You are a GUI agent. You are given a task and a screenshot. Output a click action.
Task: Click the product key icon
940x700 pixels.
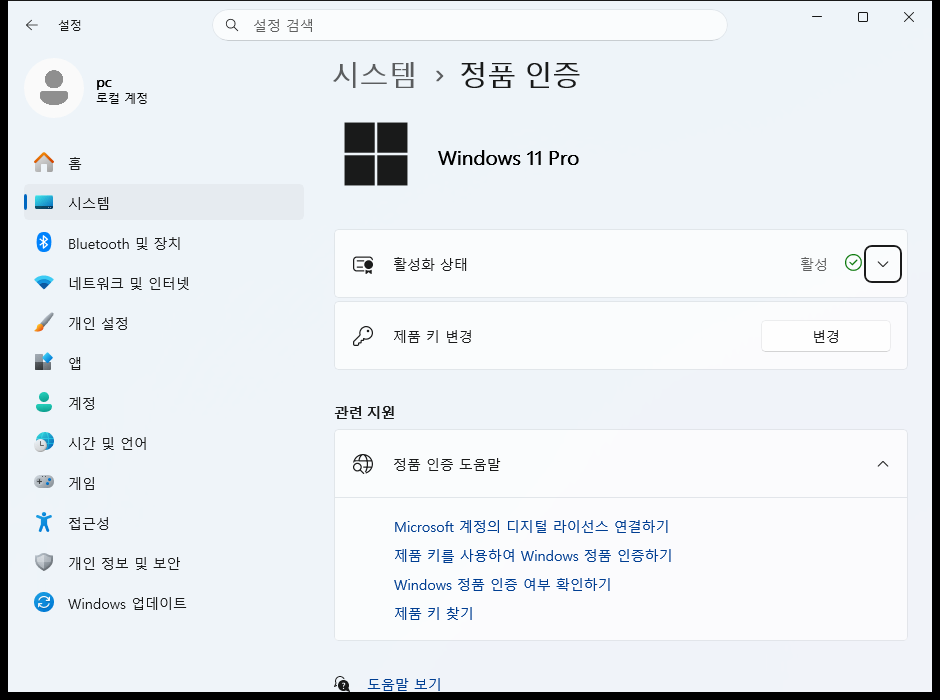click(363, 336)
